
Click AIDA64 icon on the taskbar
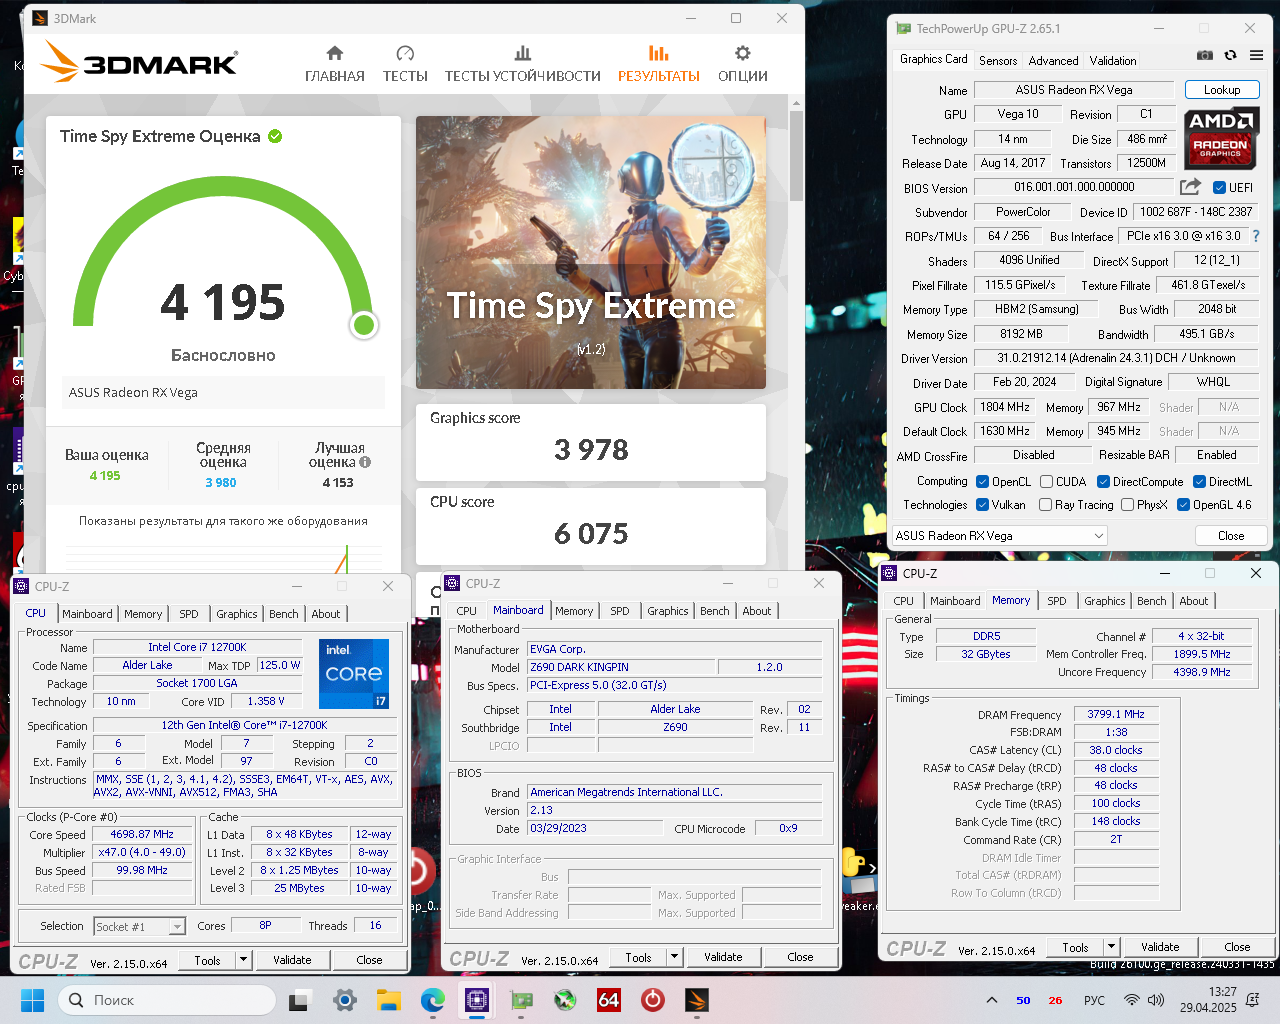click(609, 1000)
